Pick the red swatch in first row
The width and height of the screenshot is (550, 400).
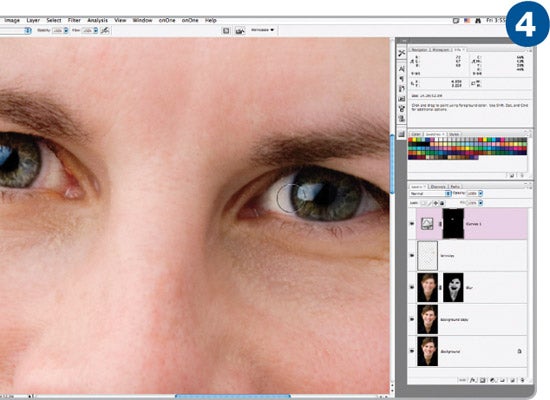click(x=410, y=140)
